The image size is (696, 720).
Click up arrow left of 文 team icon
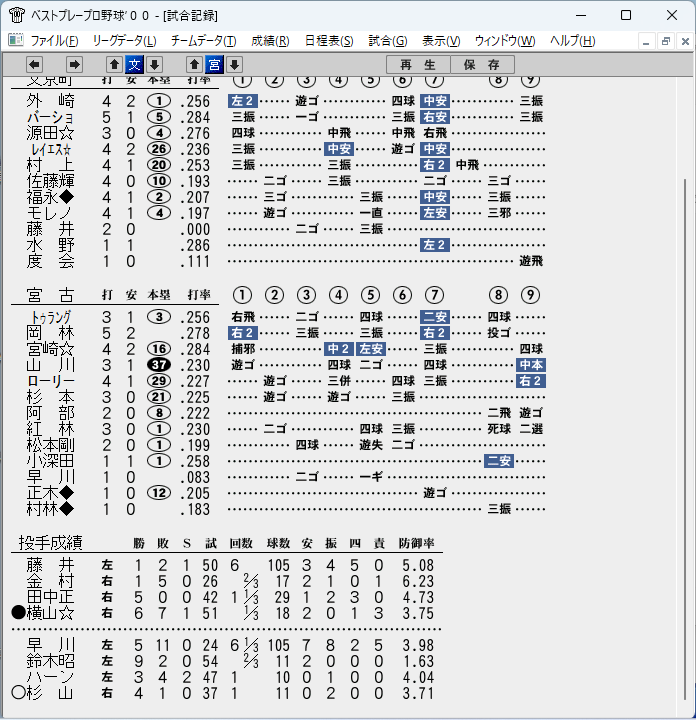(x=114, y=65)
